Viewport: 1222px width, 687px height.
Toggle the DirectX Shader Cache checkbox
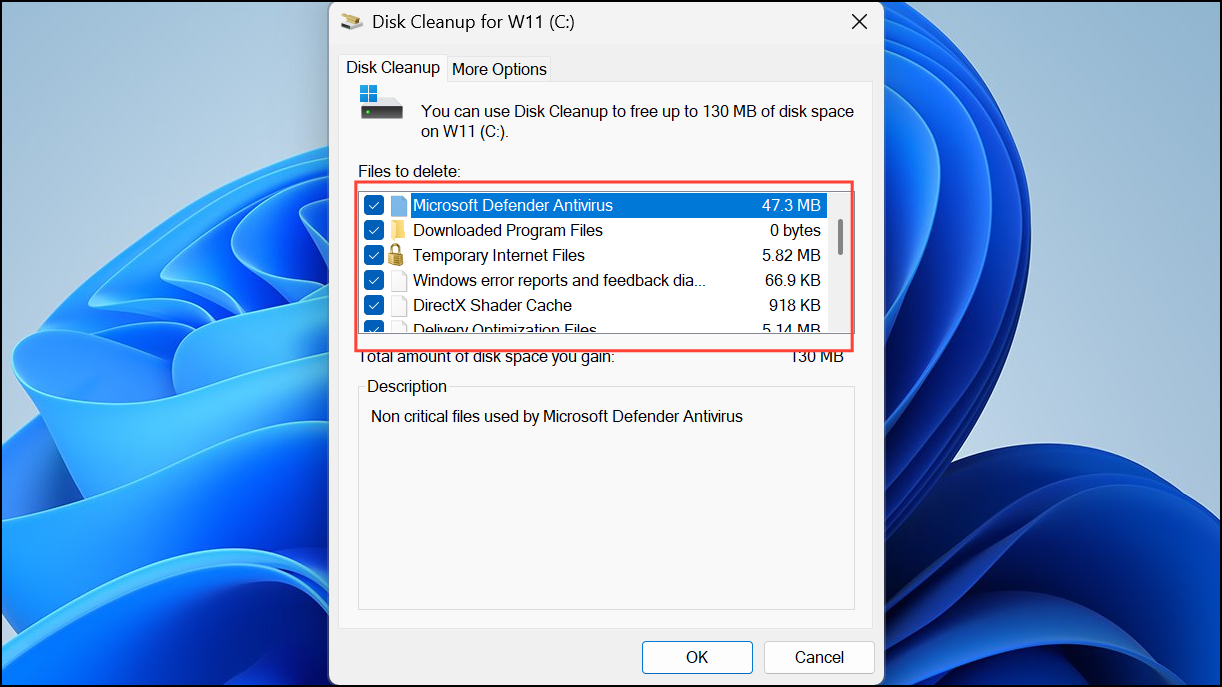click(374, 305)
